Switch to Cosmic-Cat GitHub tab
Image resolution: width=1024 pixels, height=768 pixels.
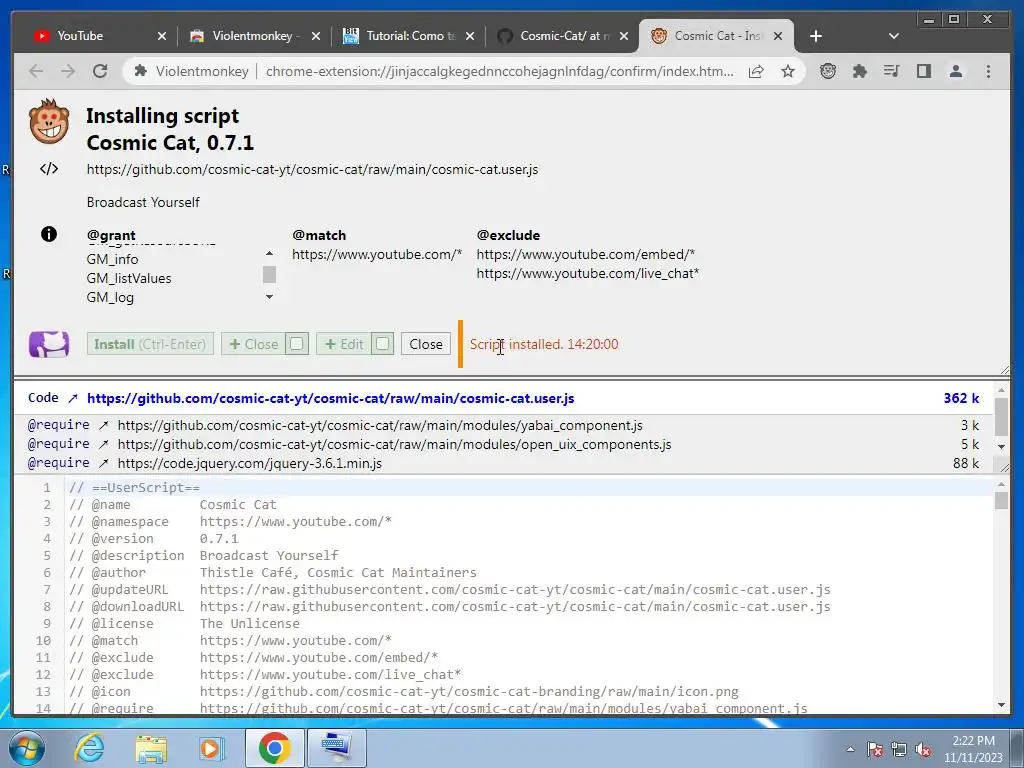point(562,36)
